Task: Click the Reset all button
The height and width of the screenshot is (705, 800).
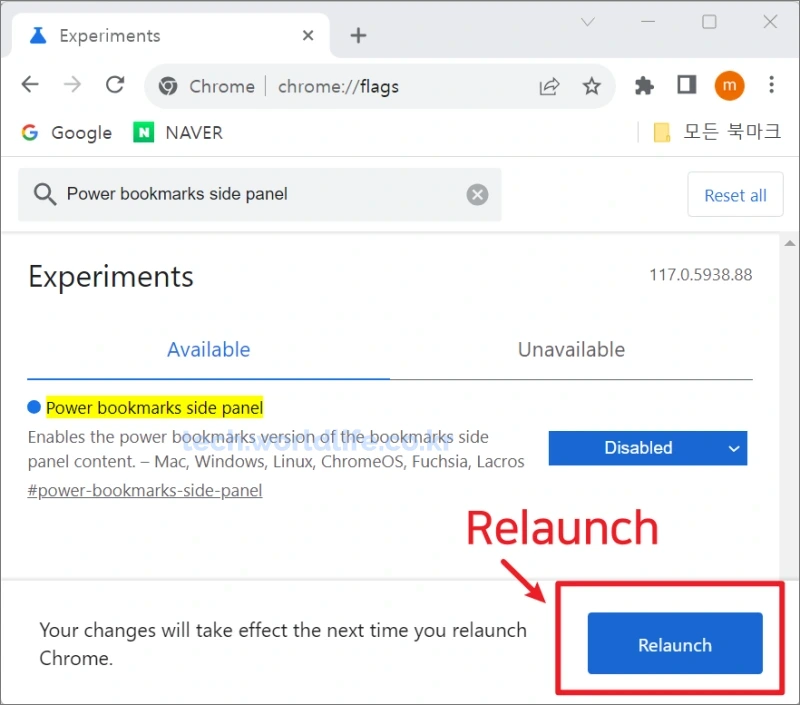Action: click(x=735, y=194)
